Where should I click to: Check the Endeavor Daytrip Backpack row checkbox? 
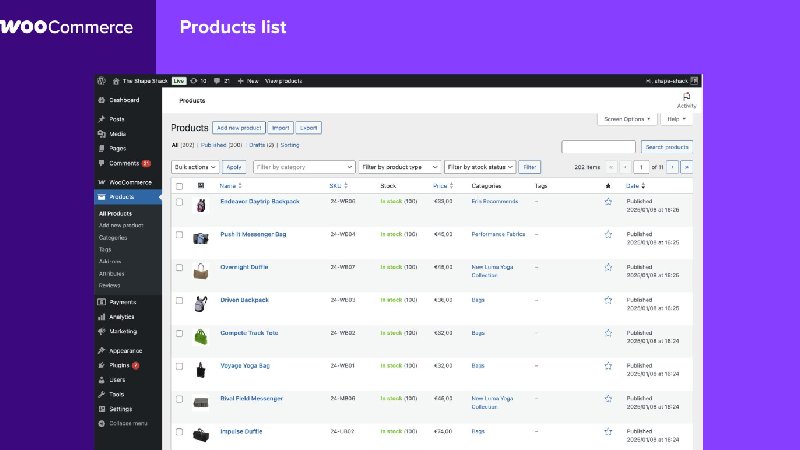[179, 202]
